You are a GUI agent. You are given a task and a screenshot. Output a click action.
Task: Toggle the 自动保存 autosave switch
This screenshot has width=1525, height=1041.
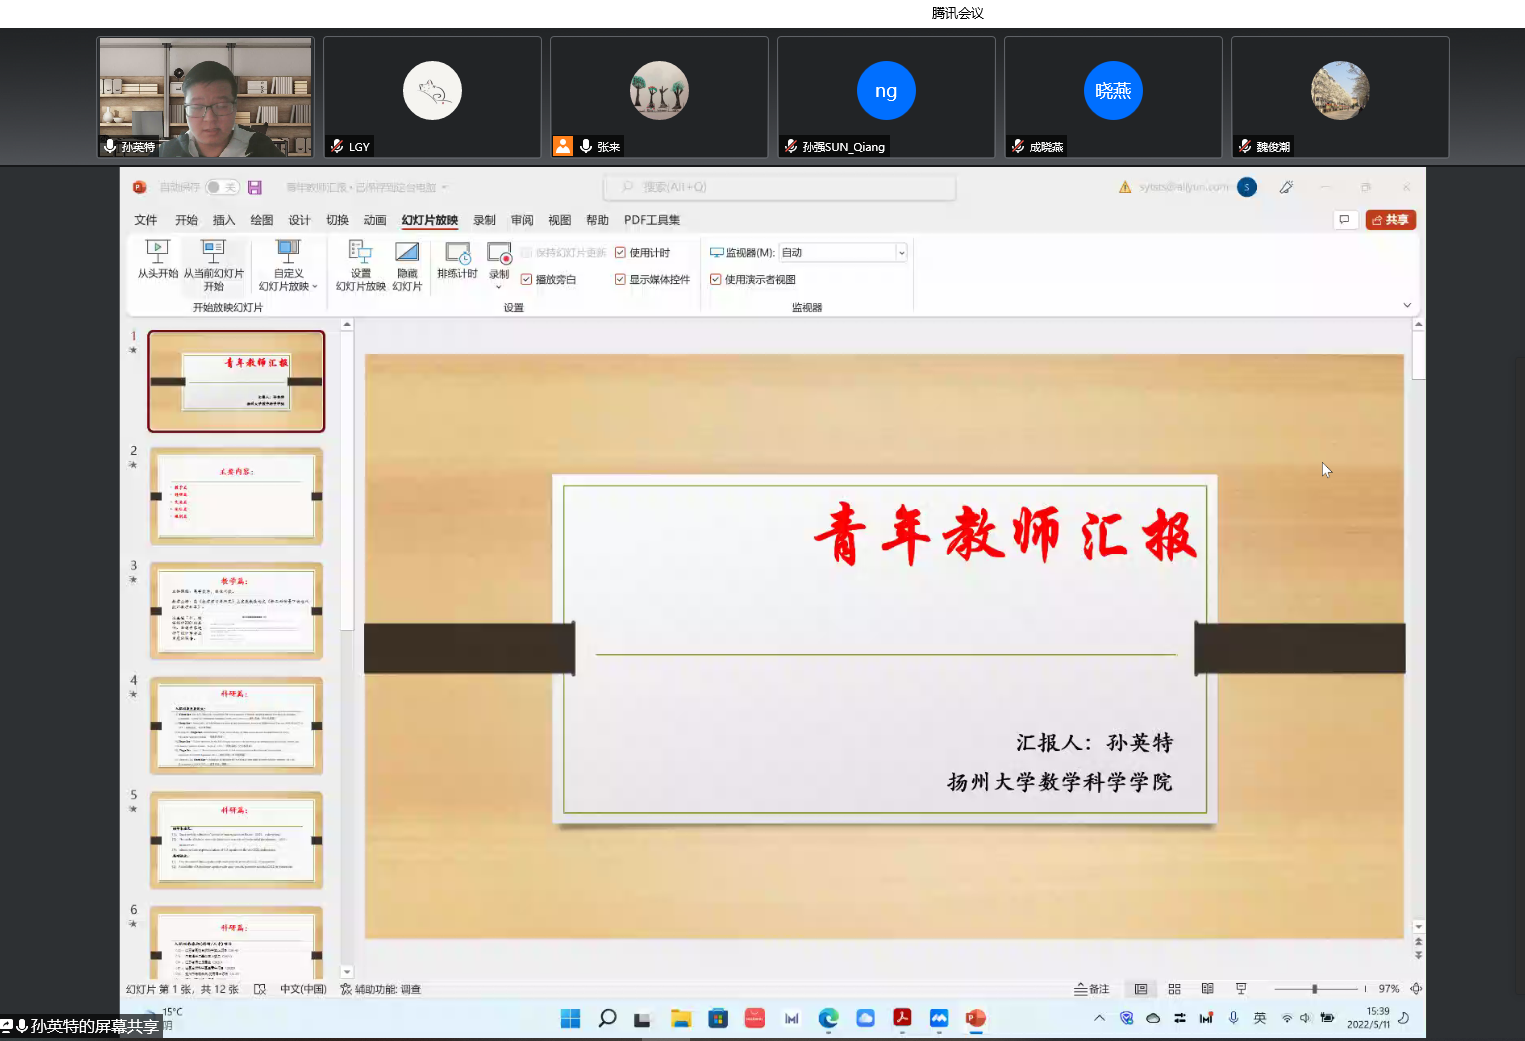pos(221,187)
